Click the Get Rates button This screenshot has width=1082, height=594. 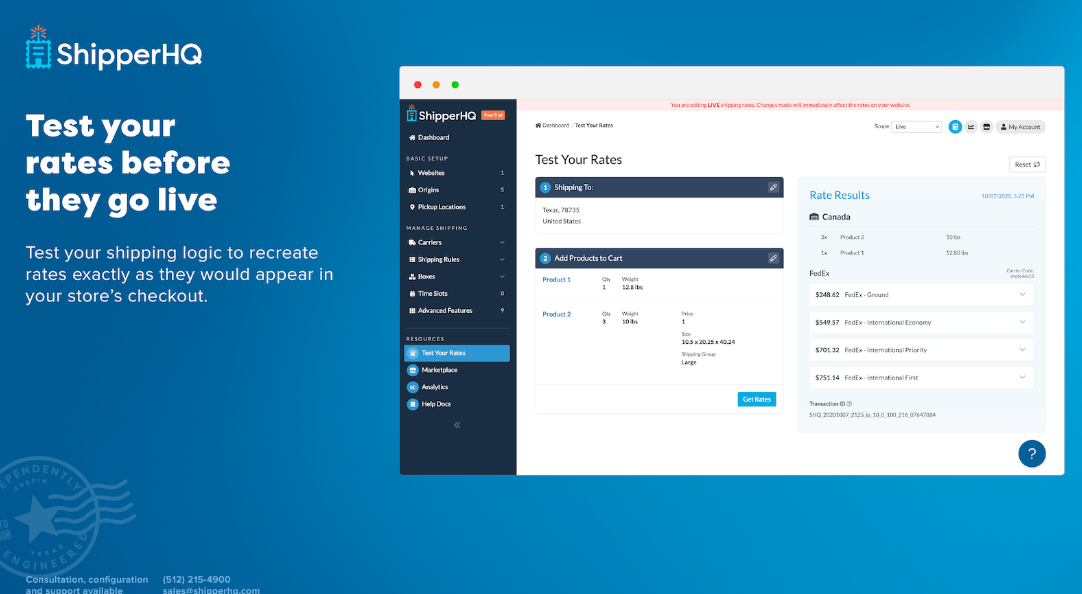(757, 399)
